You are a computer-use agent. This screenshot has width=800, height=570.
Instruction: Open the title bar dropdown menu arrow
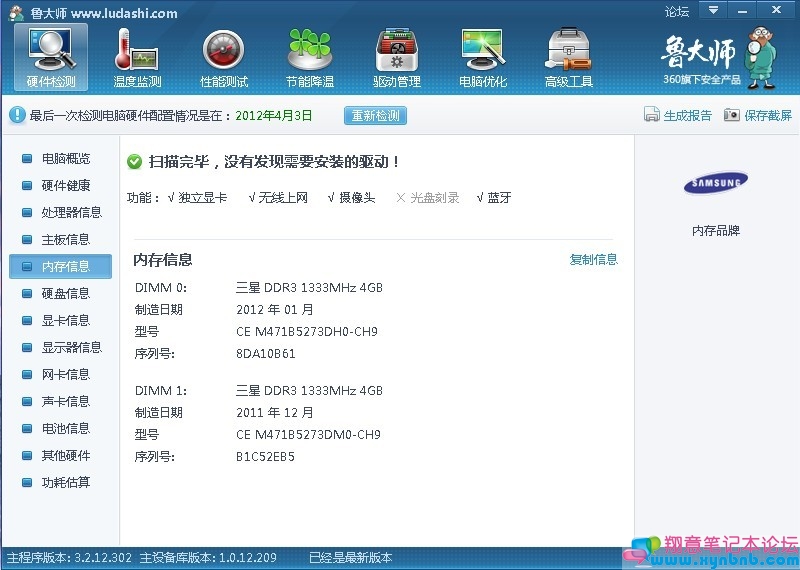tap(713, 10)
